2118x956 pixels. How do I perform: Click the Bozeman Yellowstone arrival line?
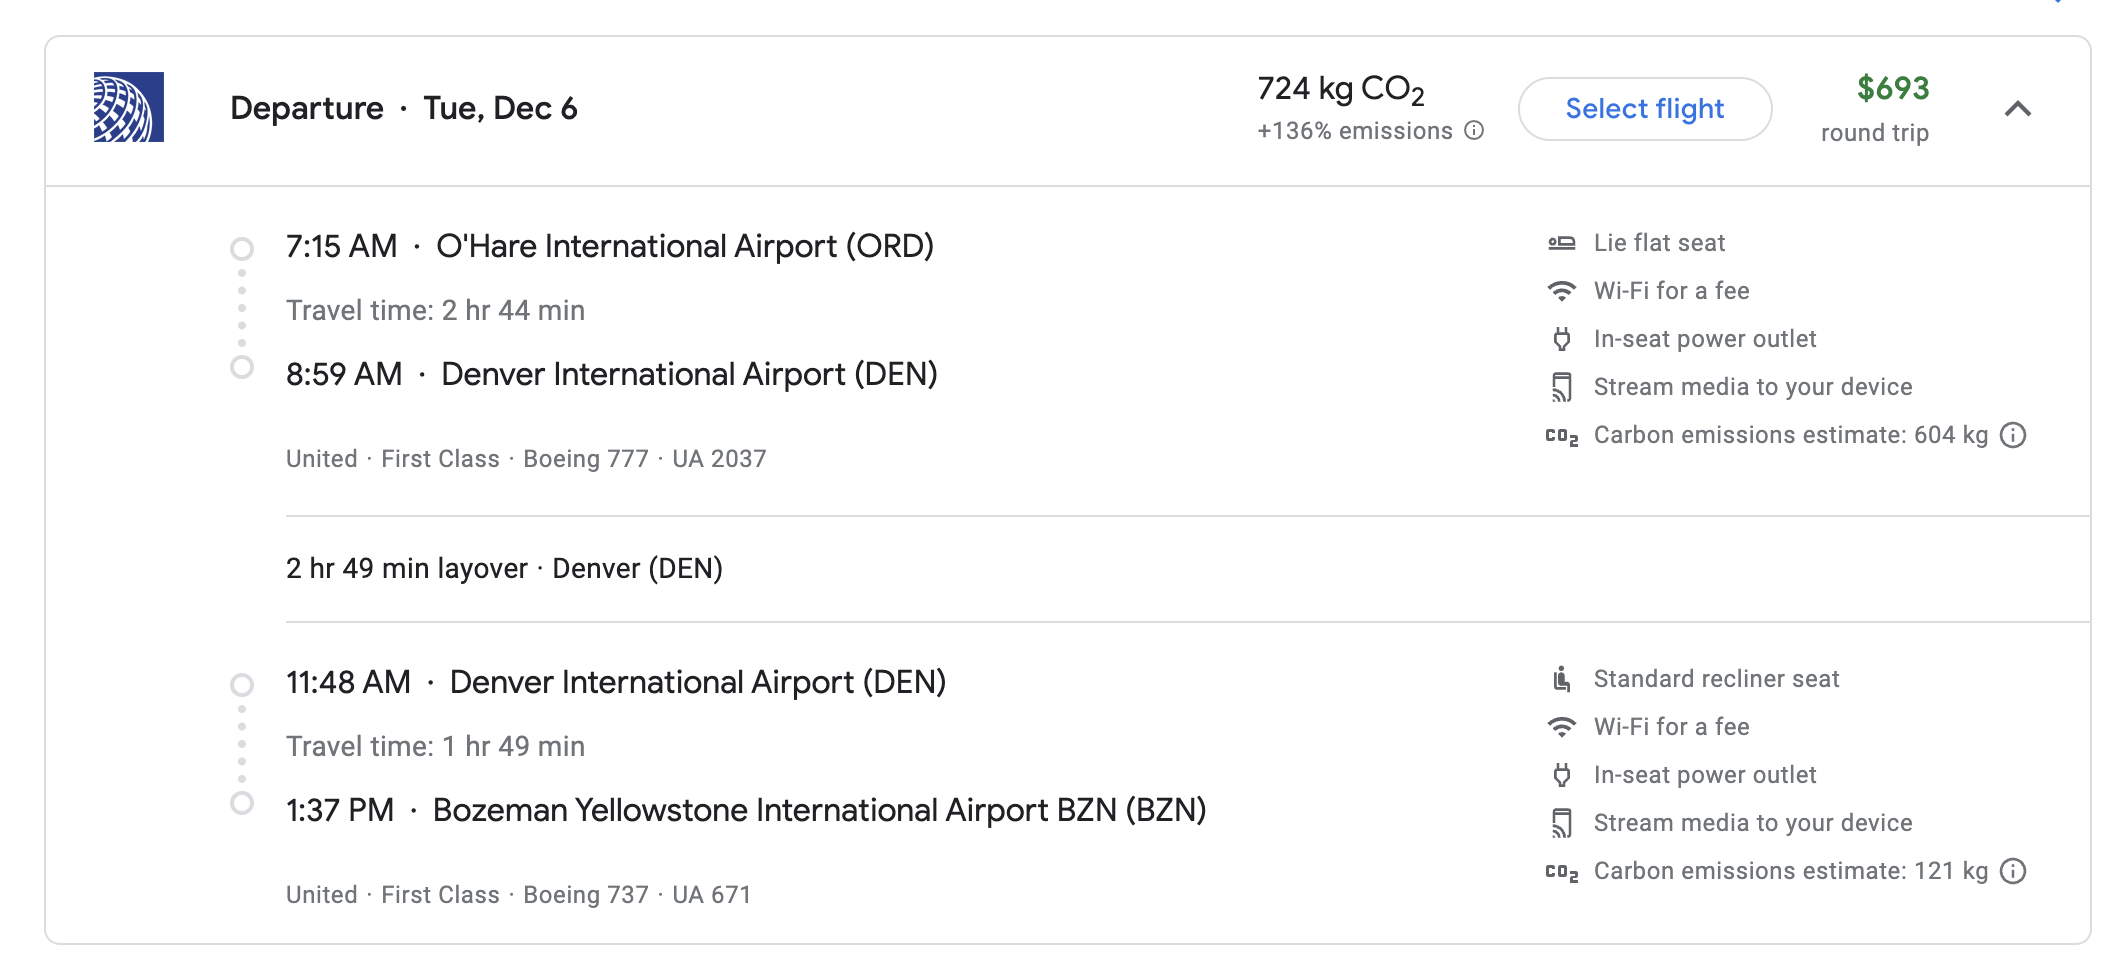(745, 810)
